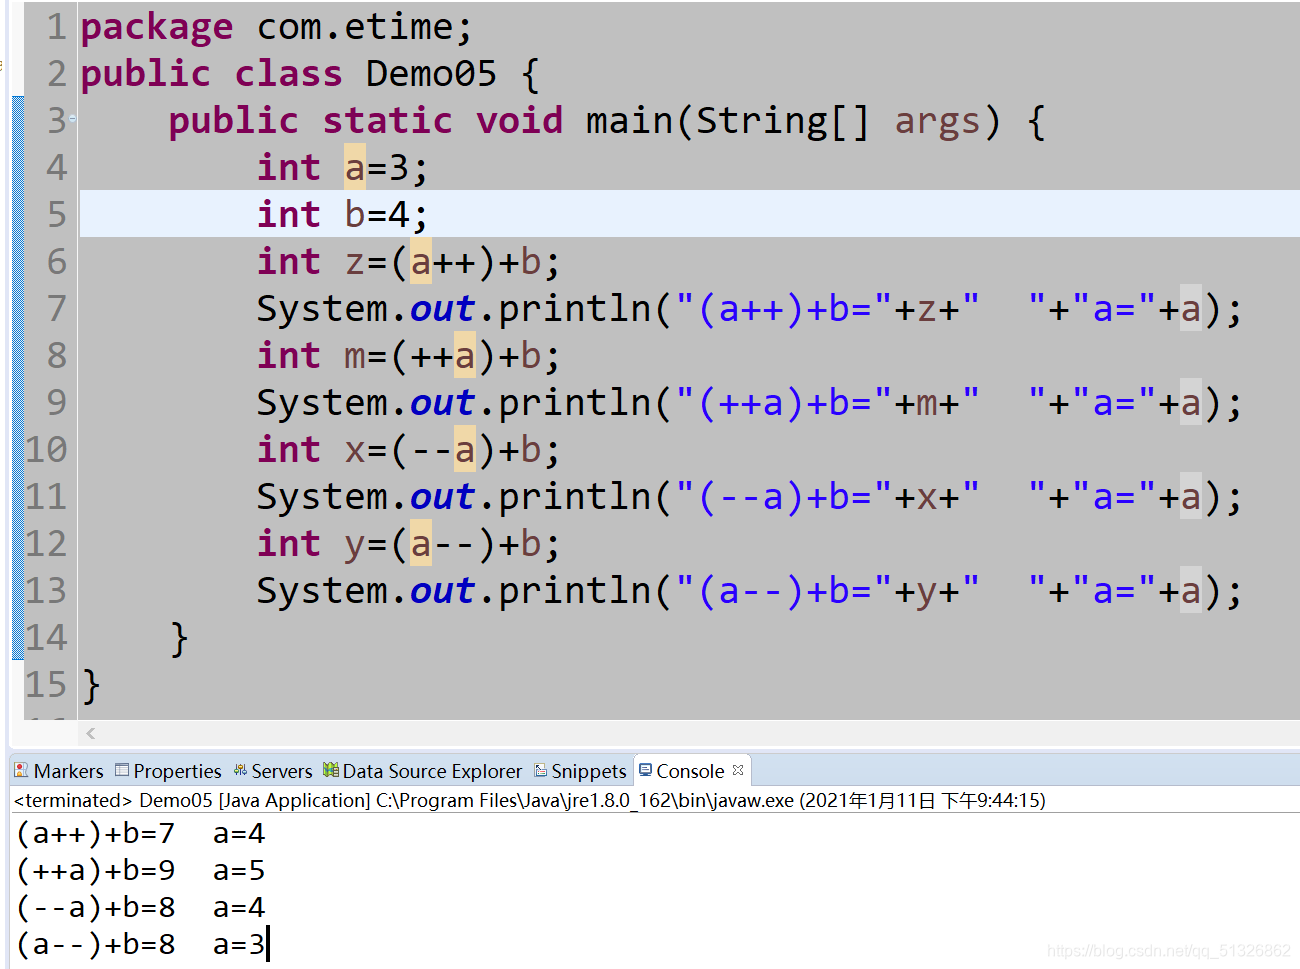The height and width of the screenshot is (969, 1300).
Task: Click closing brace on line 14
Action: click(179, 639)
